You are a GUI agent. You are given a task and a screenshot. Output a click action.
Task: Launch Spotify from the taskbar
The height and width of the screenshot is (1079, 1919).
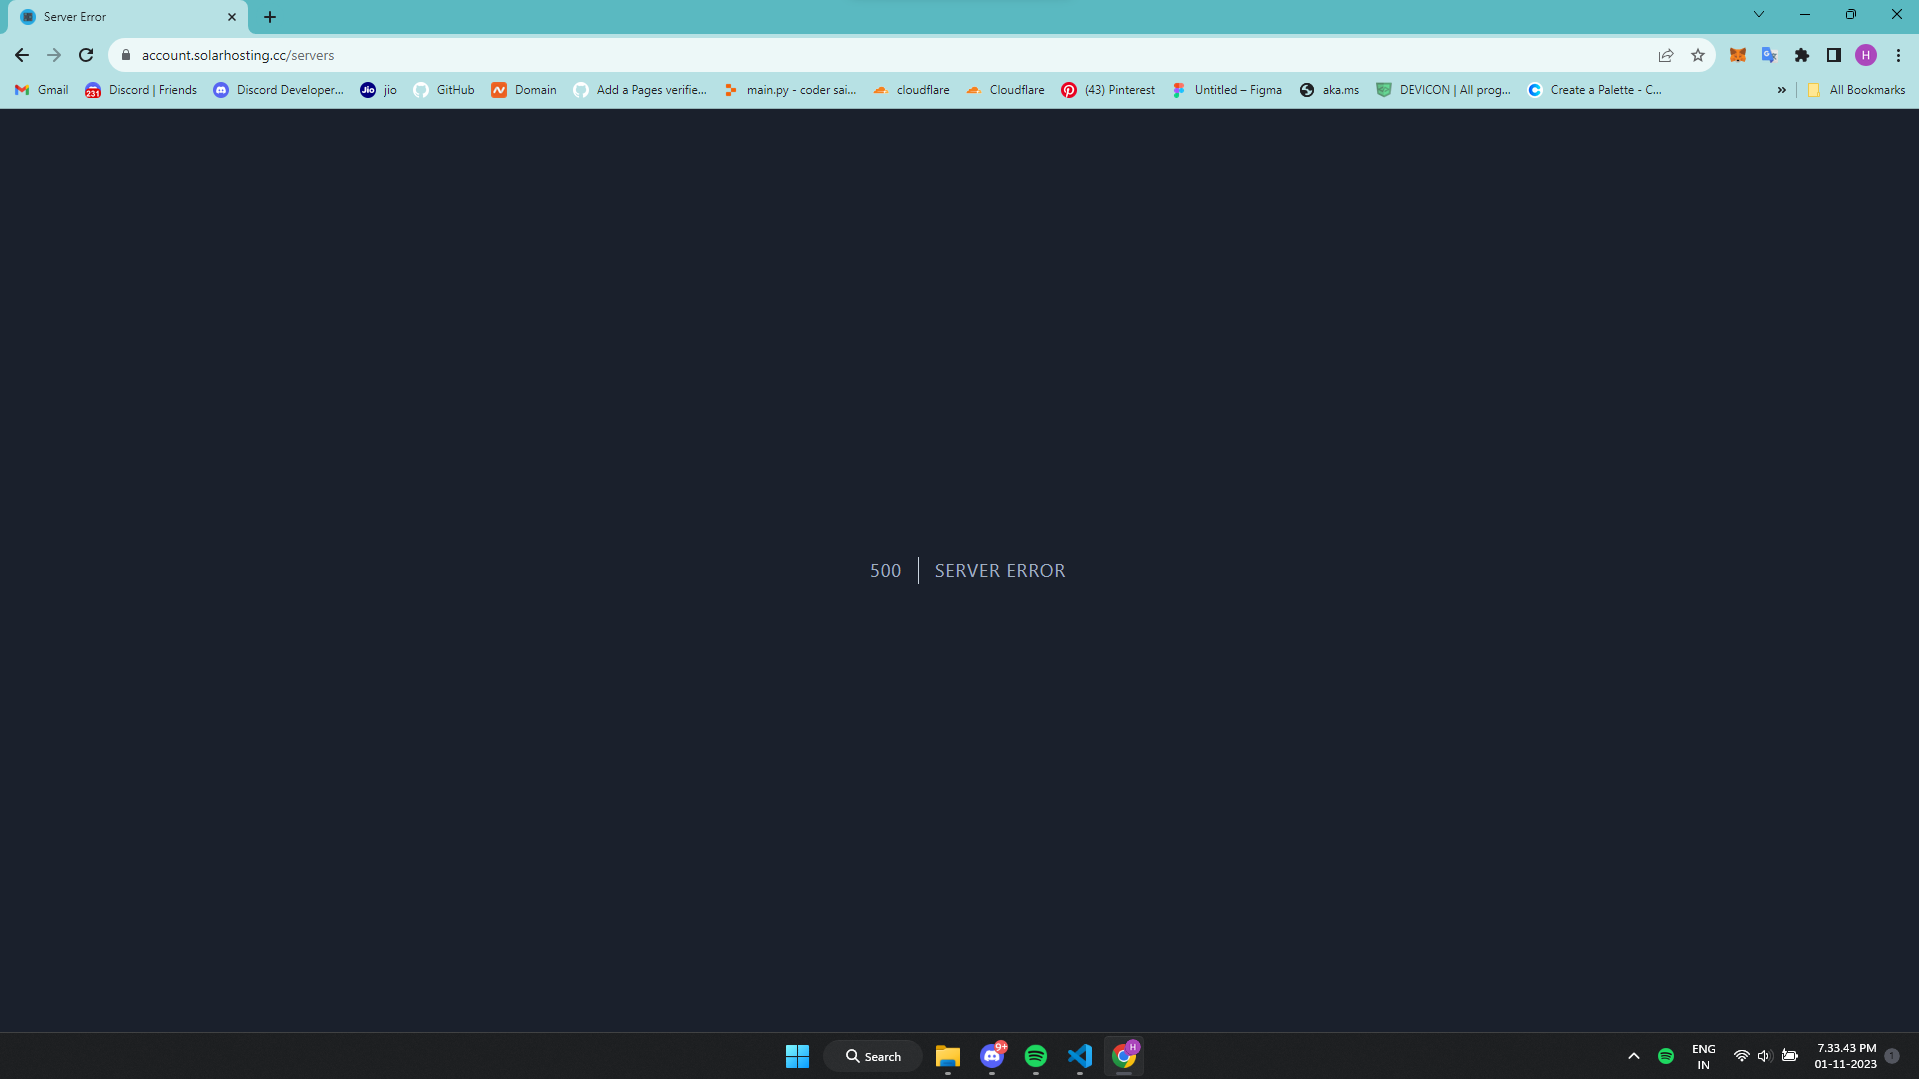point(1035,1055)
